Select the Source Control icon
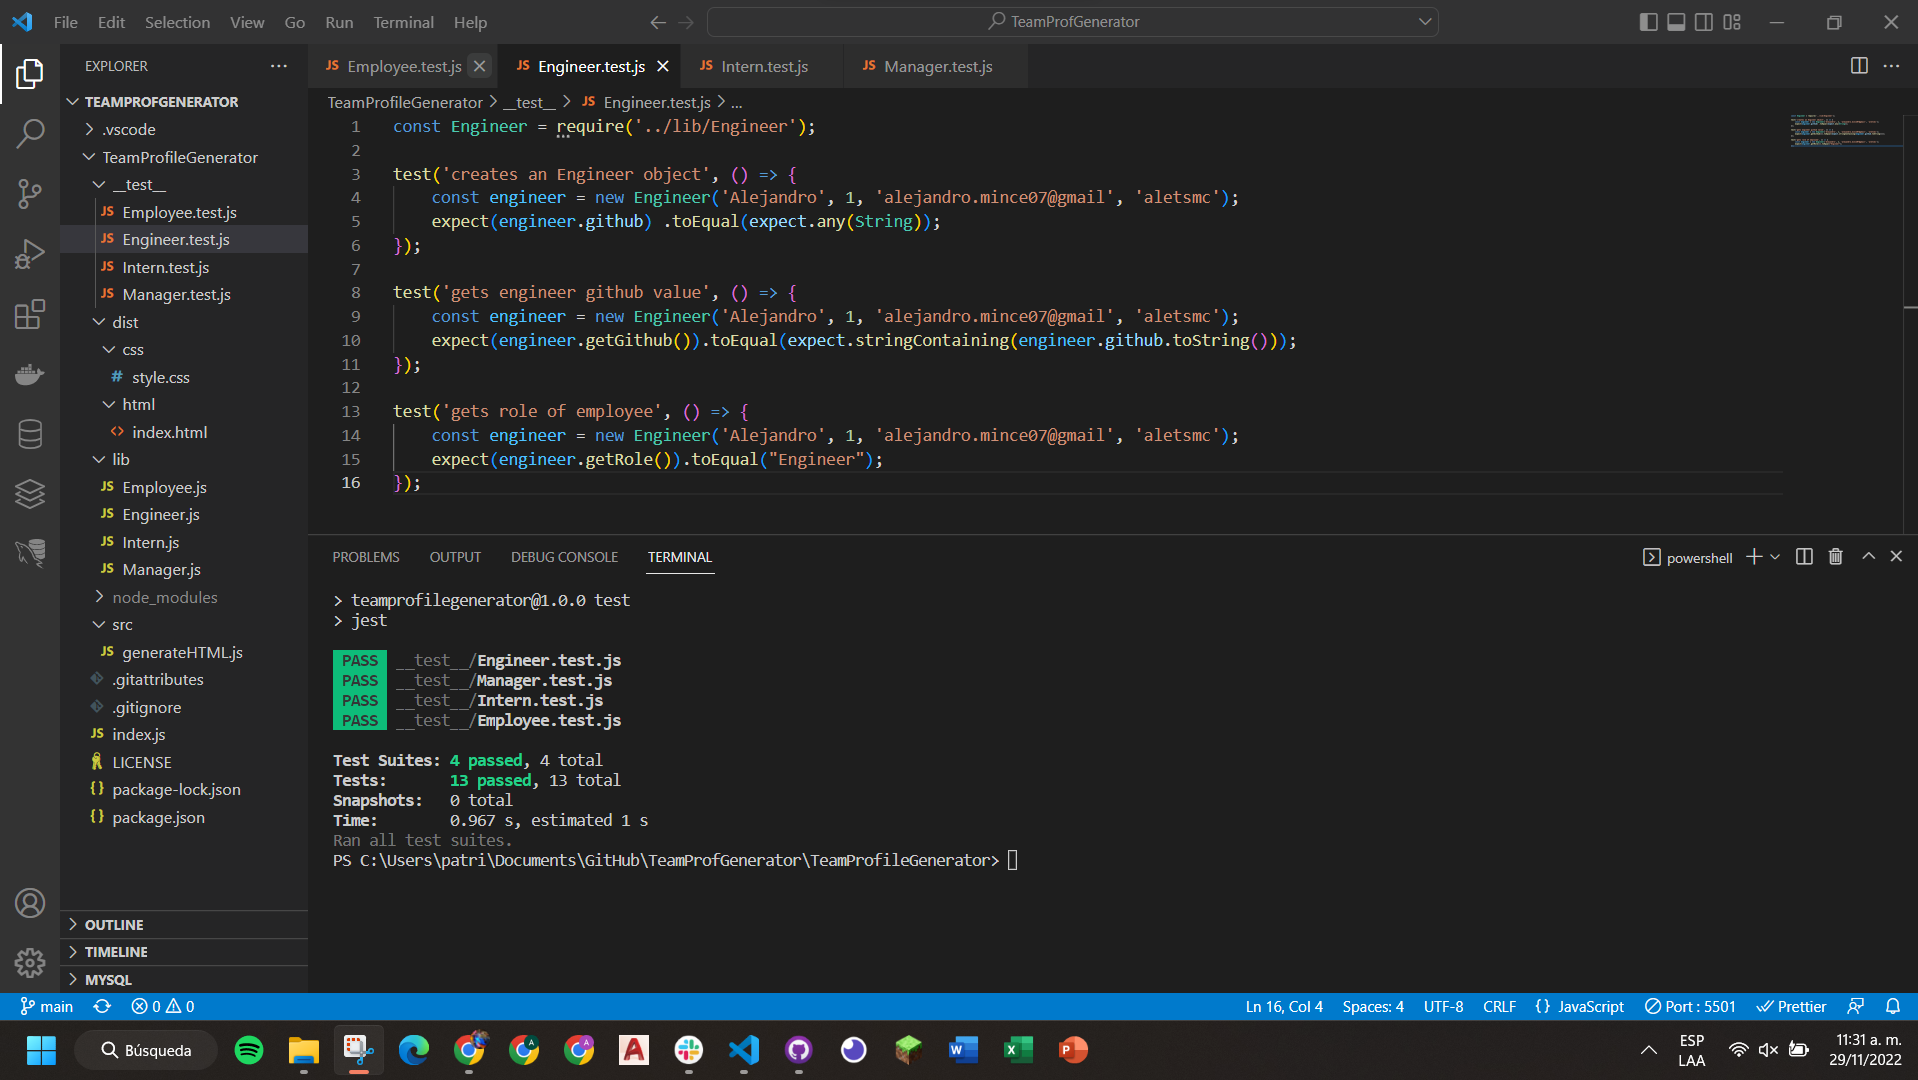Image resolution: width=1918 pixels, height=1080 pixels. pos(30,194)
